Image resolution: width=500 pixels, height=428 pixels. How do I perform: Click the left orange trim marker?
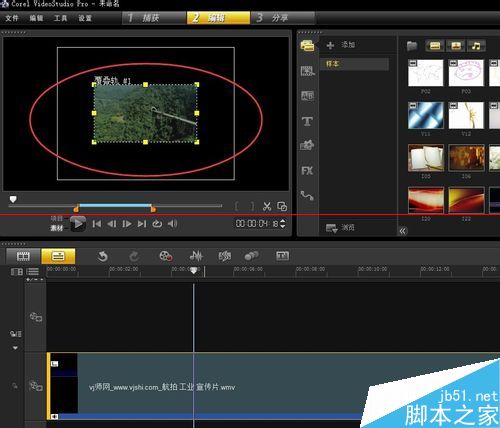point(76,209)
